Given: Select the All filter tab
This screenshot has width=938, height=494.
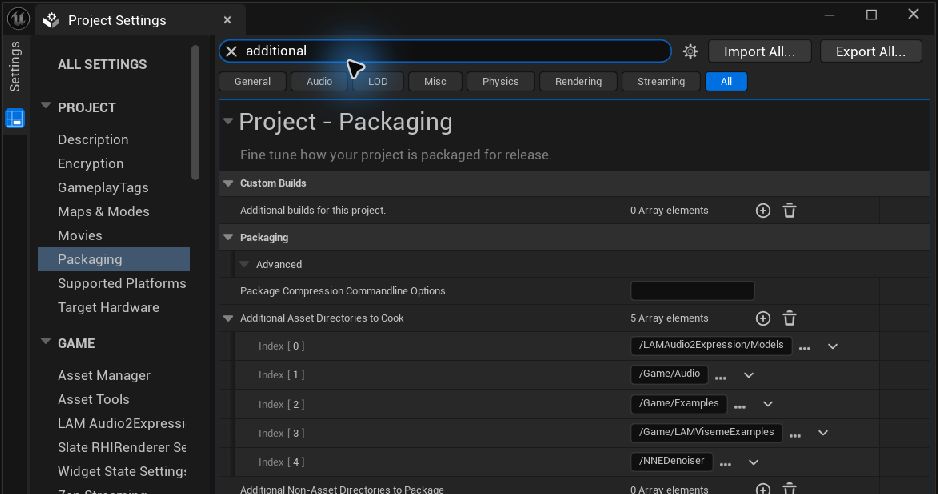Looking at the screenshot, I should tap(726, 81).
